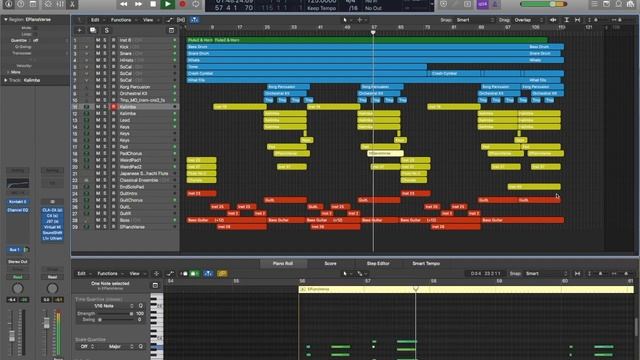Screen dimensions: 640x360
Task: Fast forward using the transport control
Action: click(138, 4)
